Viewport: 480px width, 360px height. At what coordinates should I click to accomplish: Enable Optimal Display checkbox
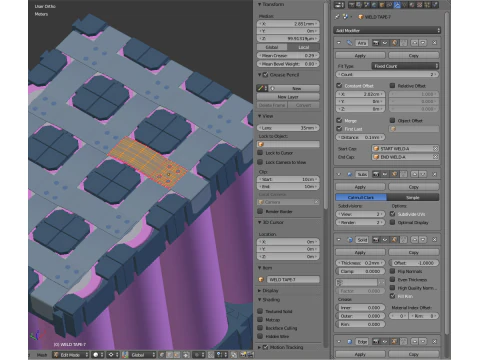pyautogui.click(x=392, y=222)
